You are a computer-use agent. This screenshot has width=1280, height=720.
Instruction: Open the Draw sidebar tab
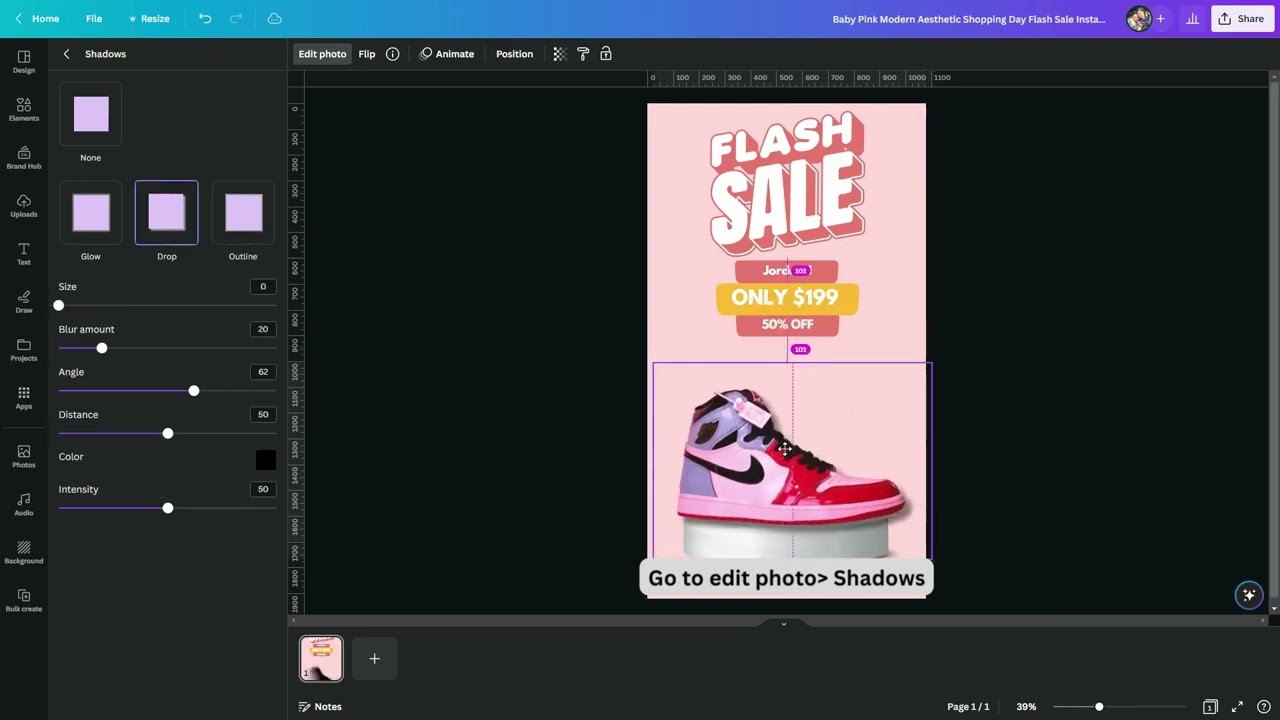tap(24, 301)
